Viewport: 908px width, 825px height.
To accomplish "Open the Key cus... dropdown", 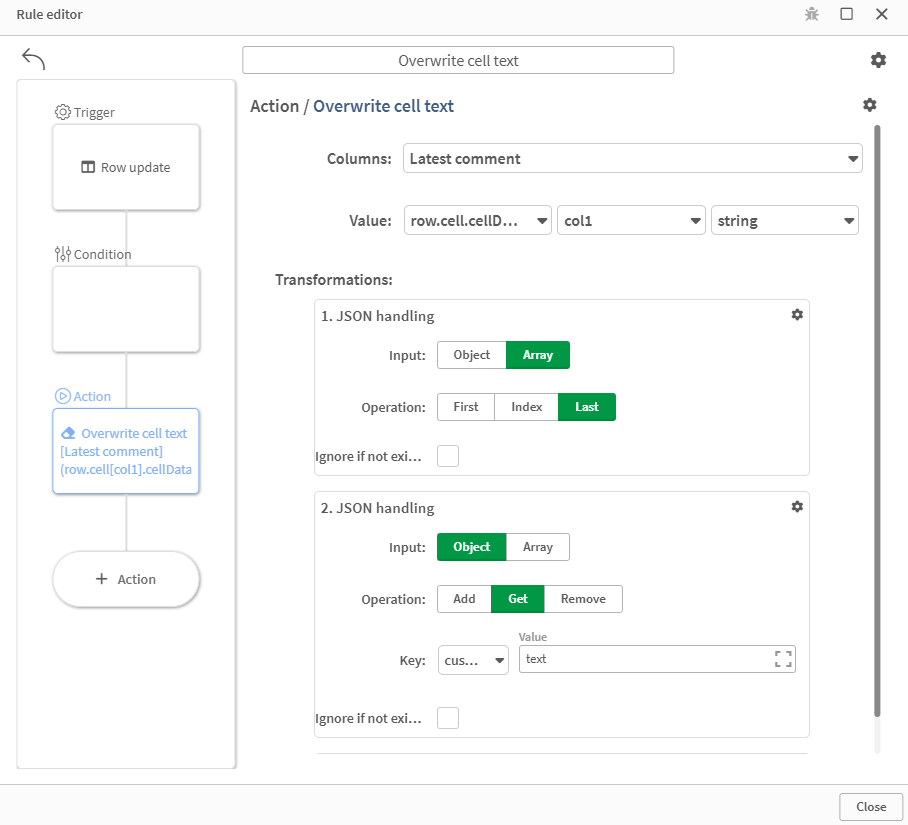I will click(x=473, y=660).
